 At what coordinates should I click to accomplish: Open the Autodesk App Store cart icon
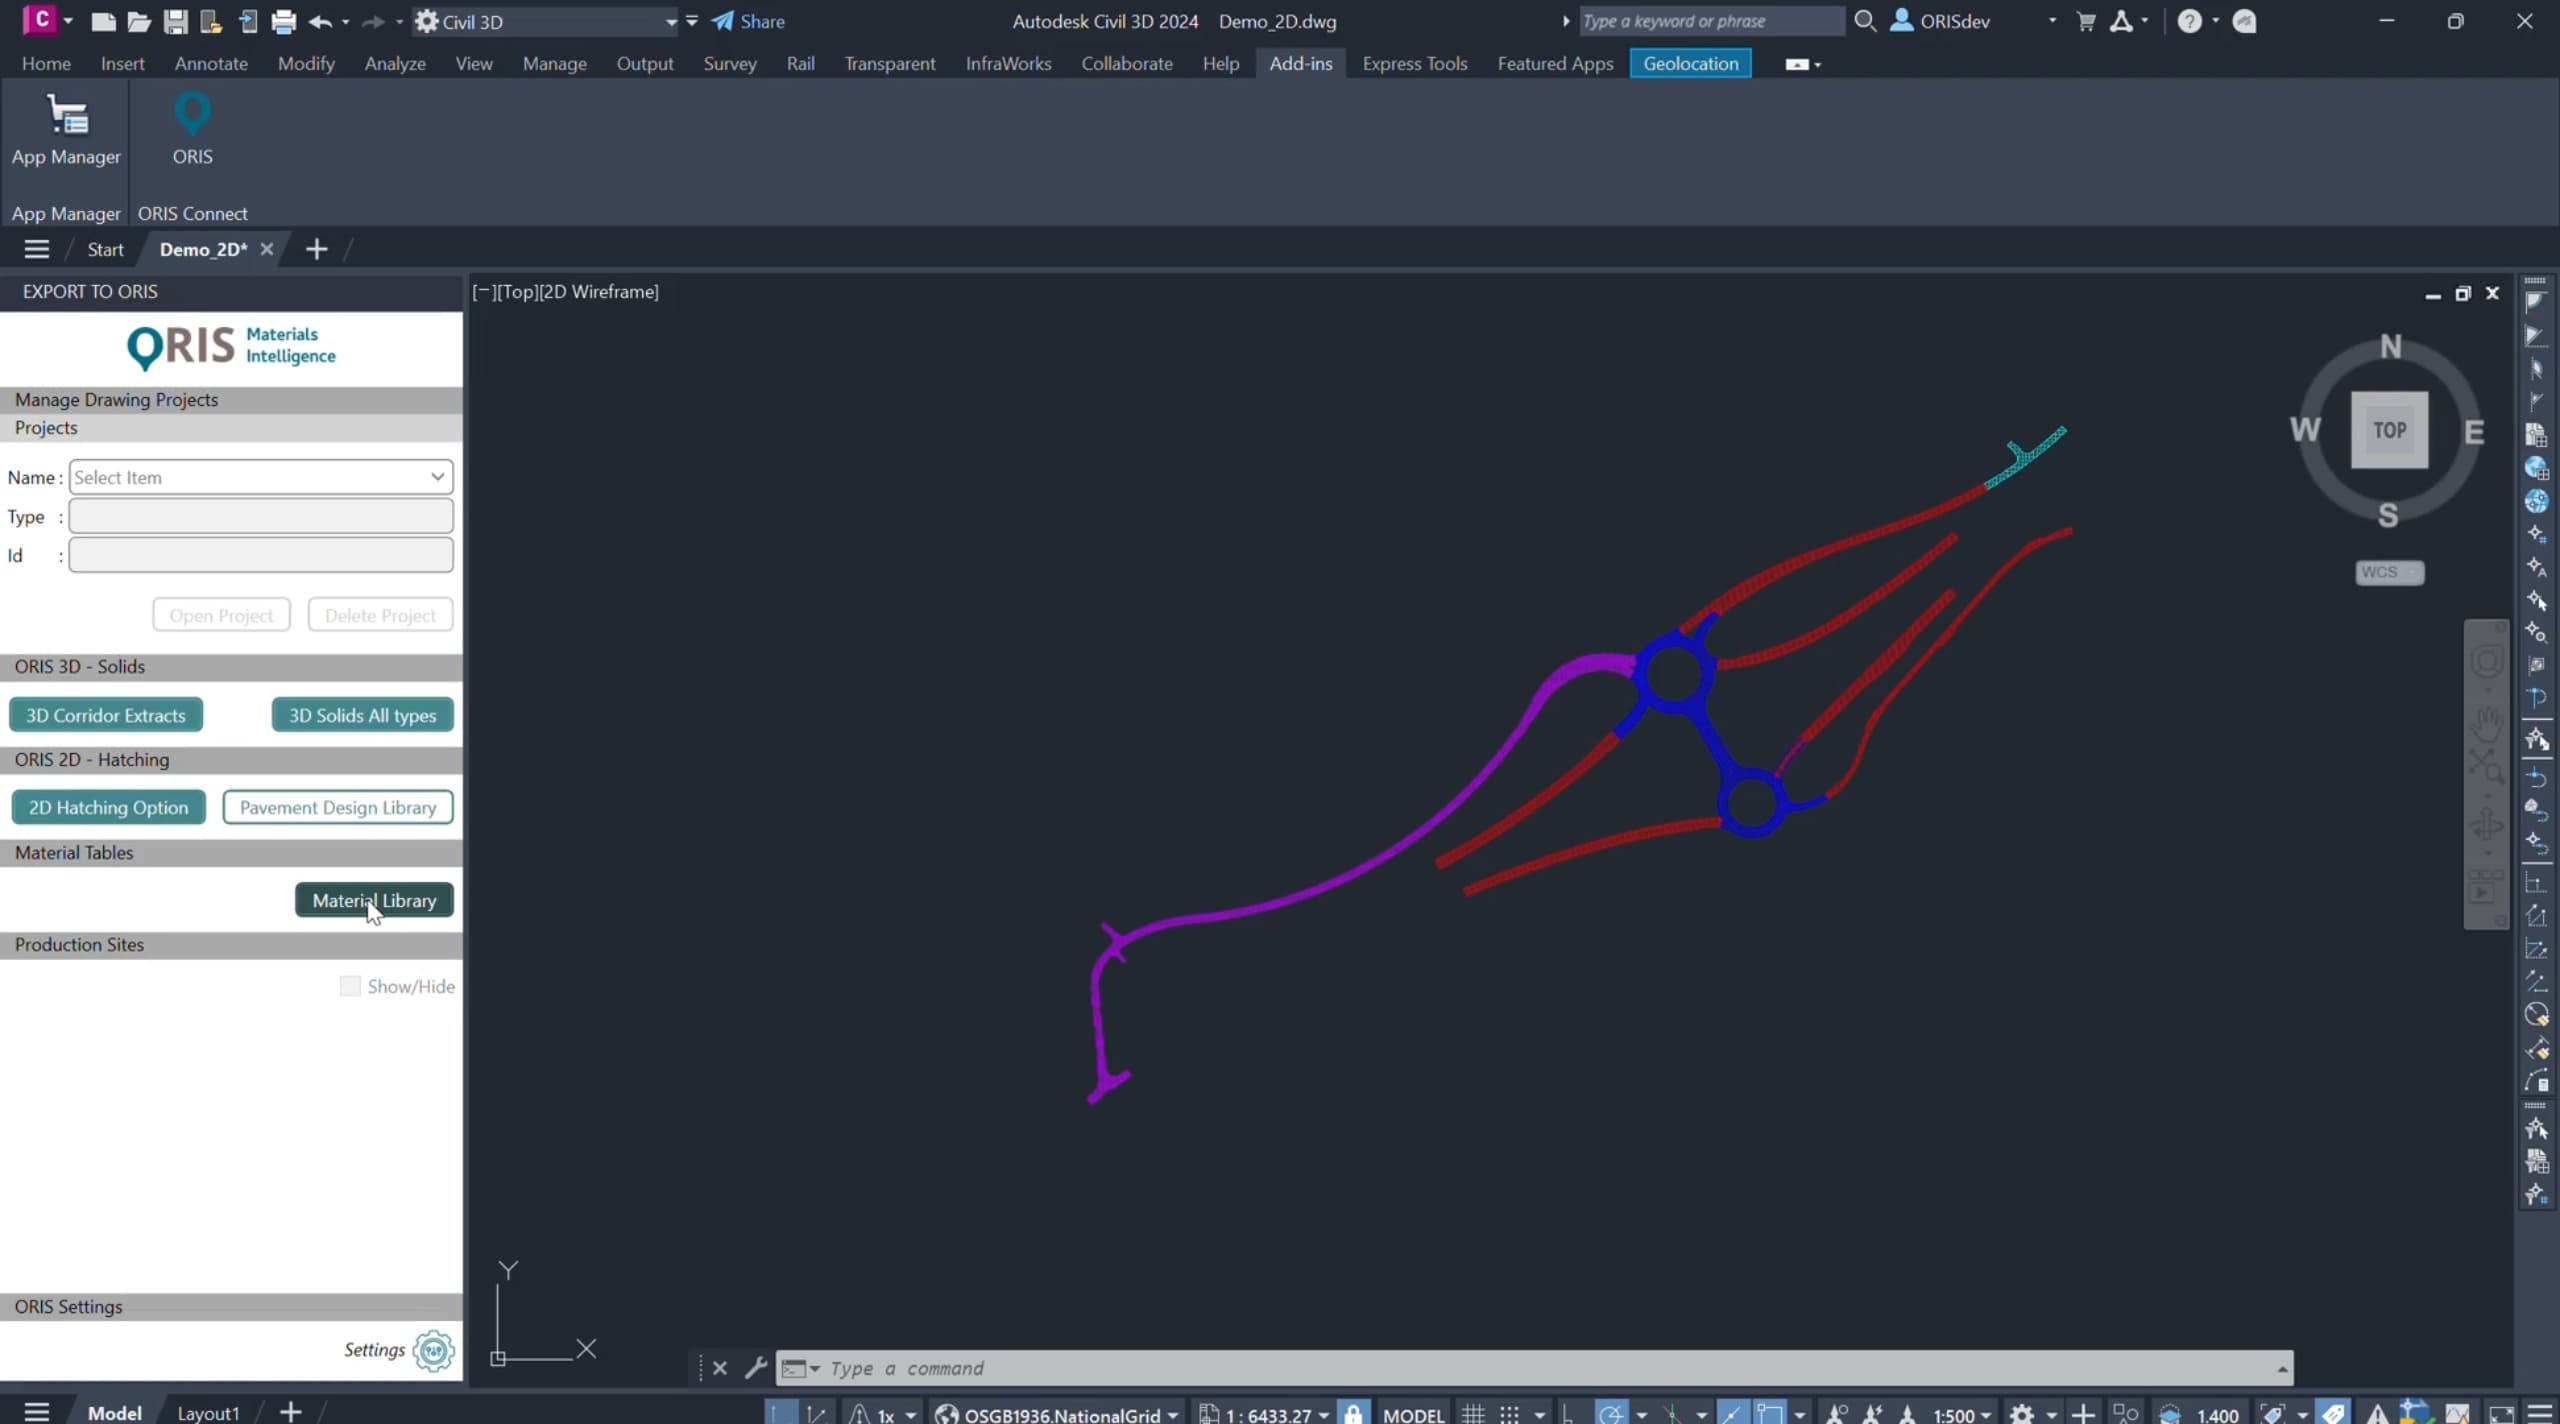click(x=2086, y=21)
